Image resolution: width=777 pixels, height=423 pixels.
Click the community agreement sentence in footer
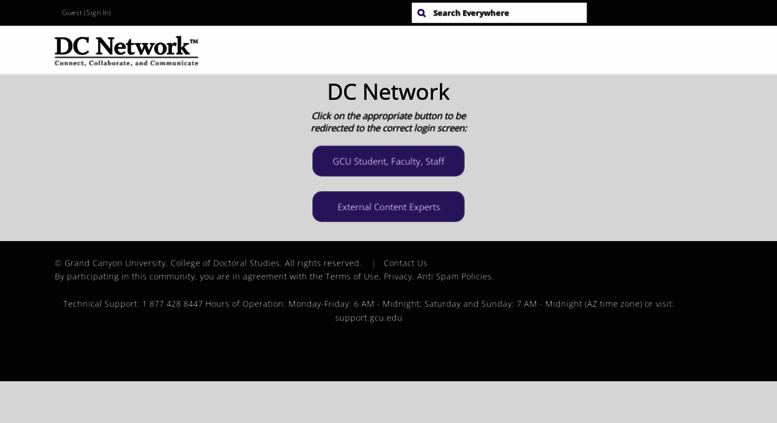(x=180, y=277)
